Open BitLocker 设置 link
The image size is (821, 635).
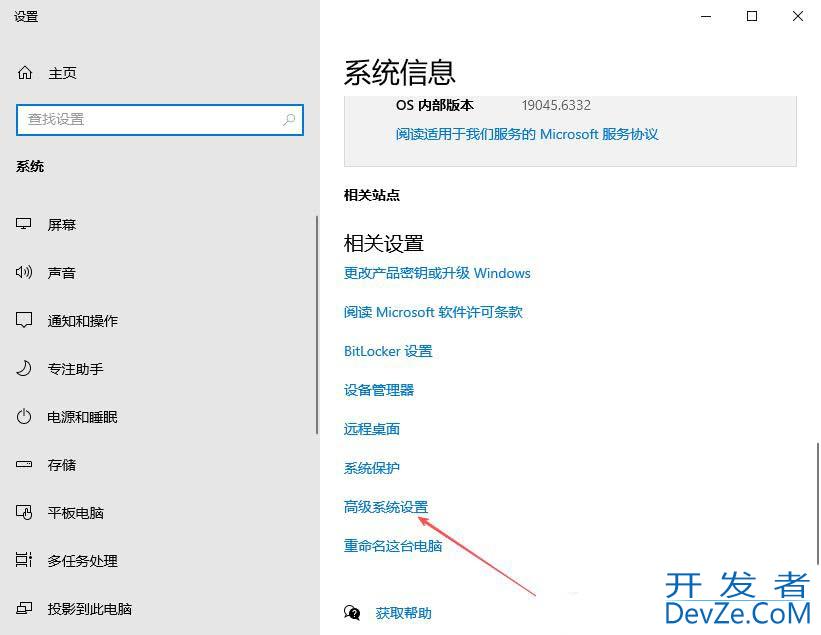point(388,351)
